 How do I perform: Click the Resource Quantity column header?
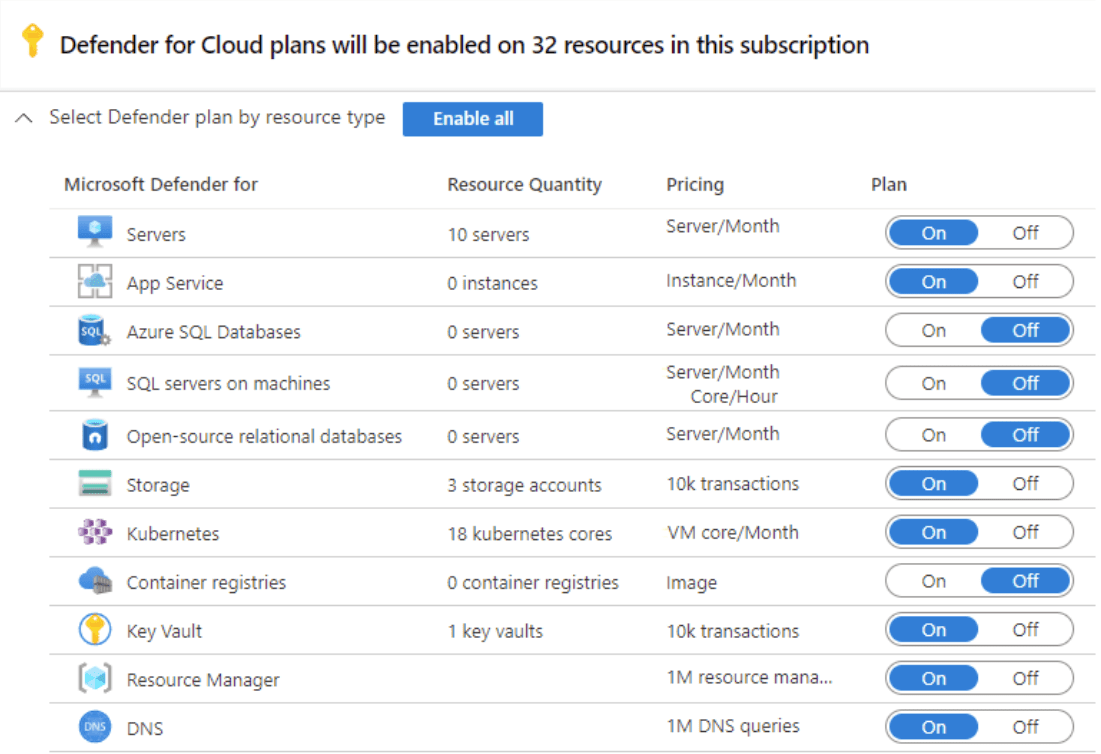tap(525, 185)
